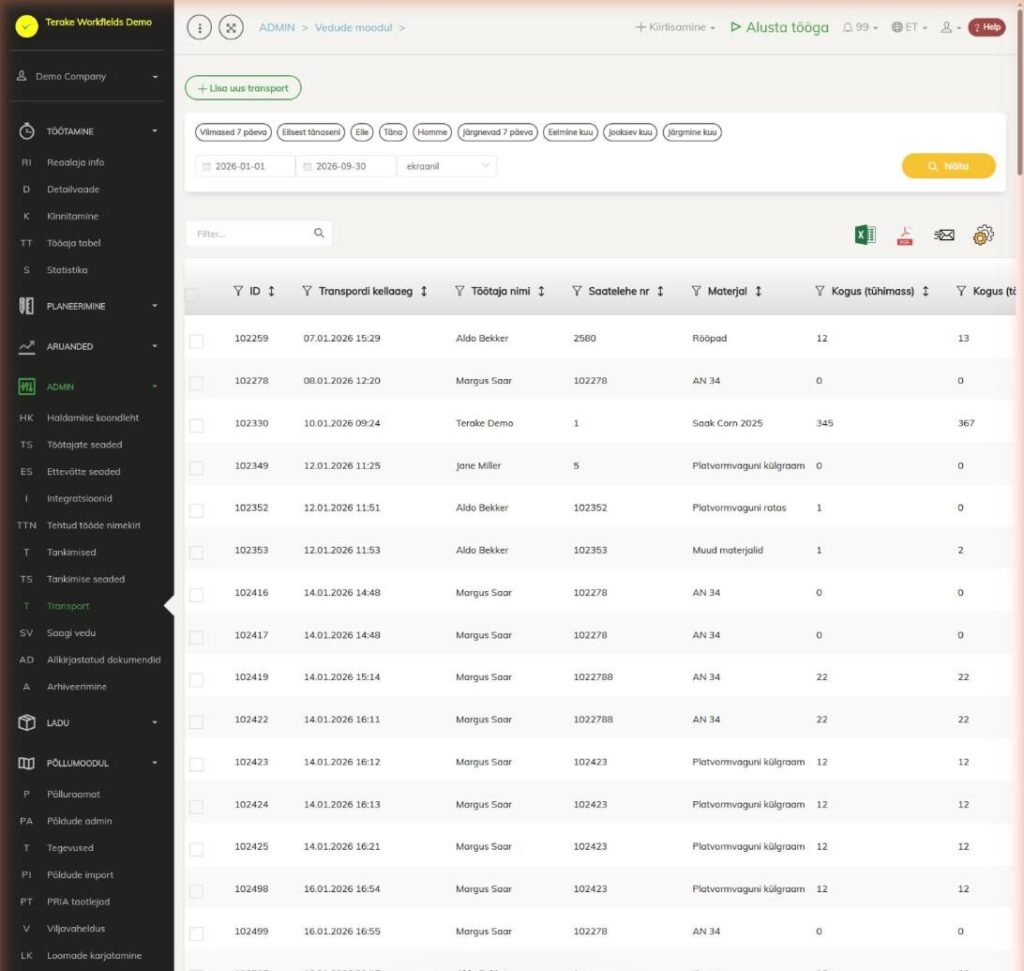Check the box for row 102419
This screenshot has height=971, width=1024.
196,680
